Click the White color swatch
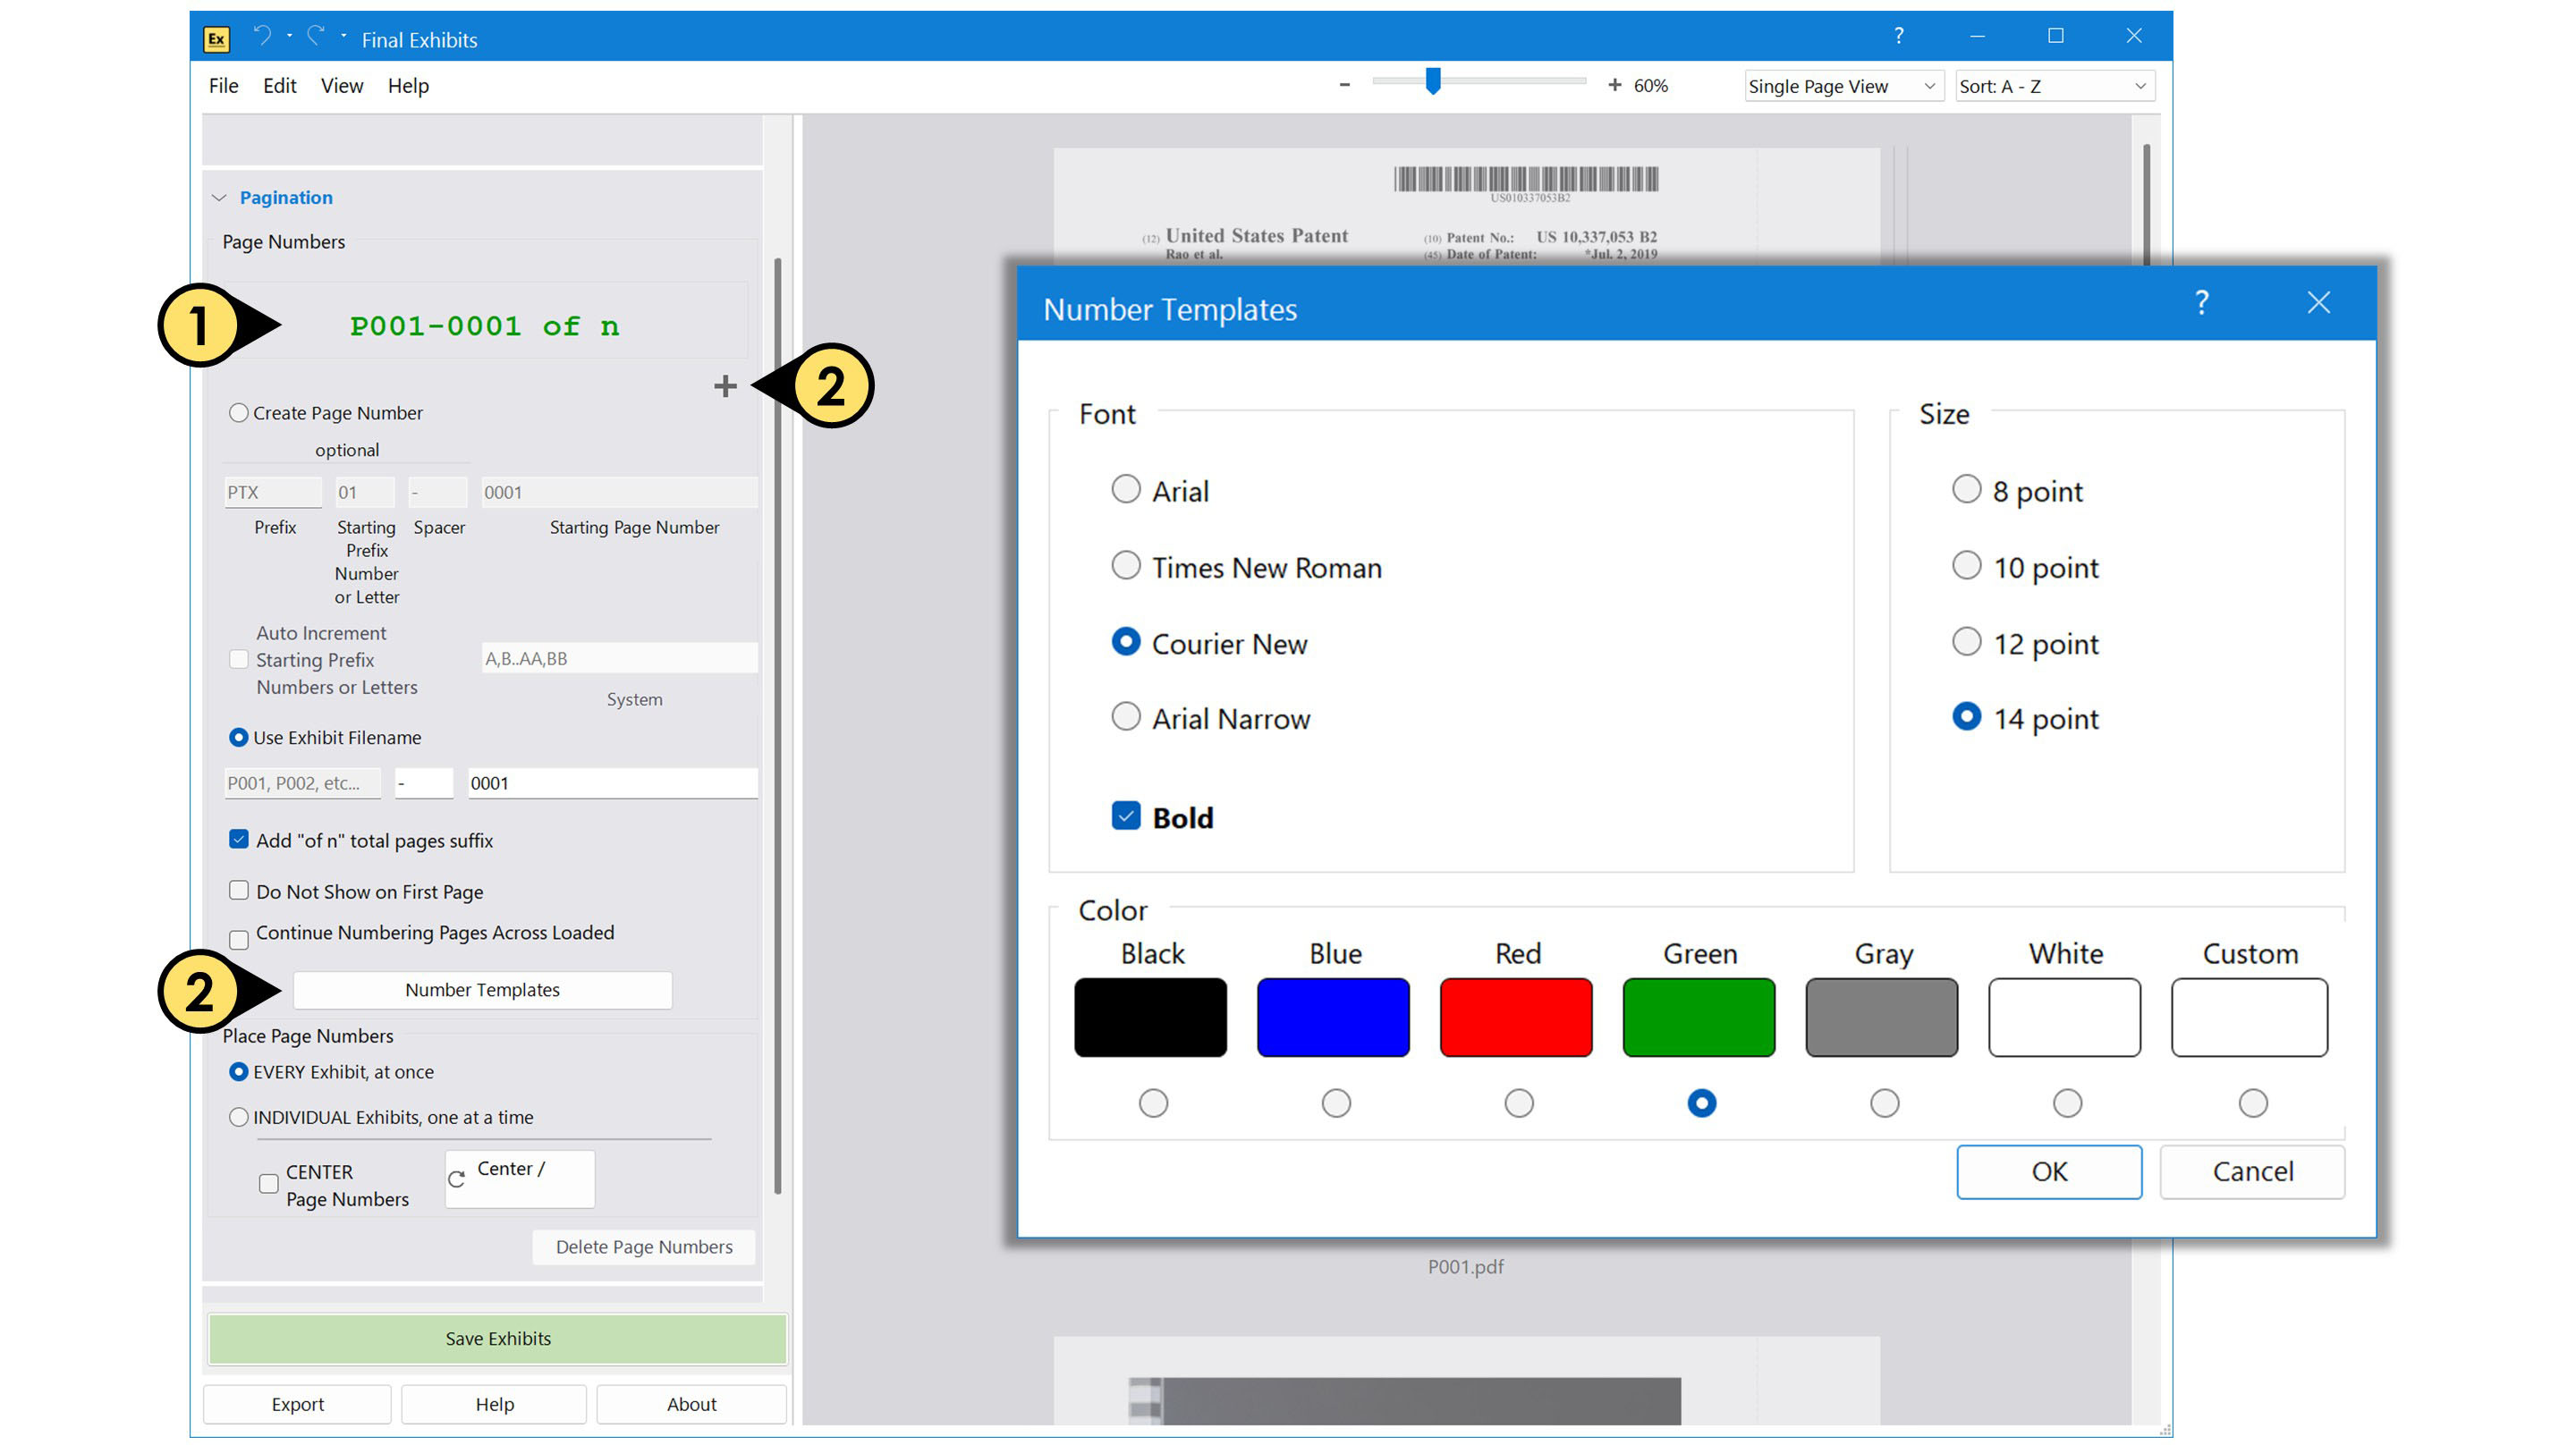Image resolution: width=2576 pixels, height=1445 pixels. [x=2065, y=1017]
